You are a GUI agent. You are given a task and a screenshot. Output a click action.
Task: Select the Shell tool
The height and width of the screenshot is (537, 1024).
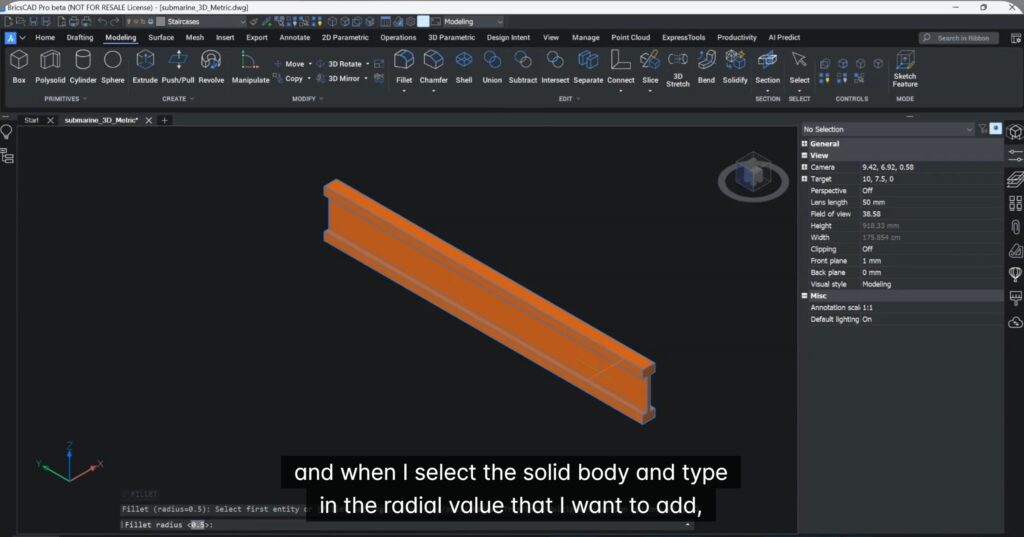[464, 67]
